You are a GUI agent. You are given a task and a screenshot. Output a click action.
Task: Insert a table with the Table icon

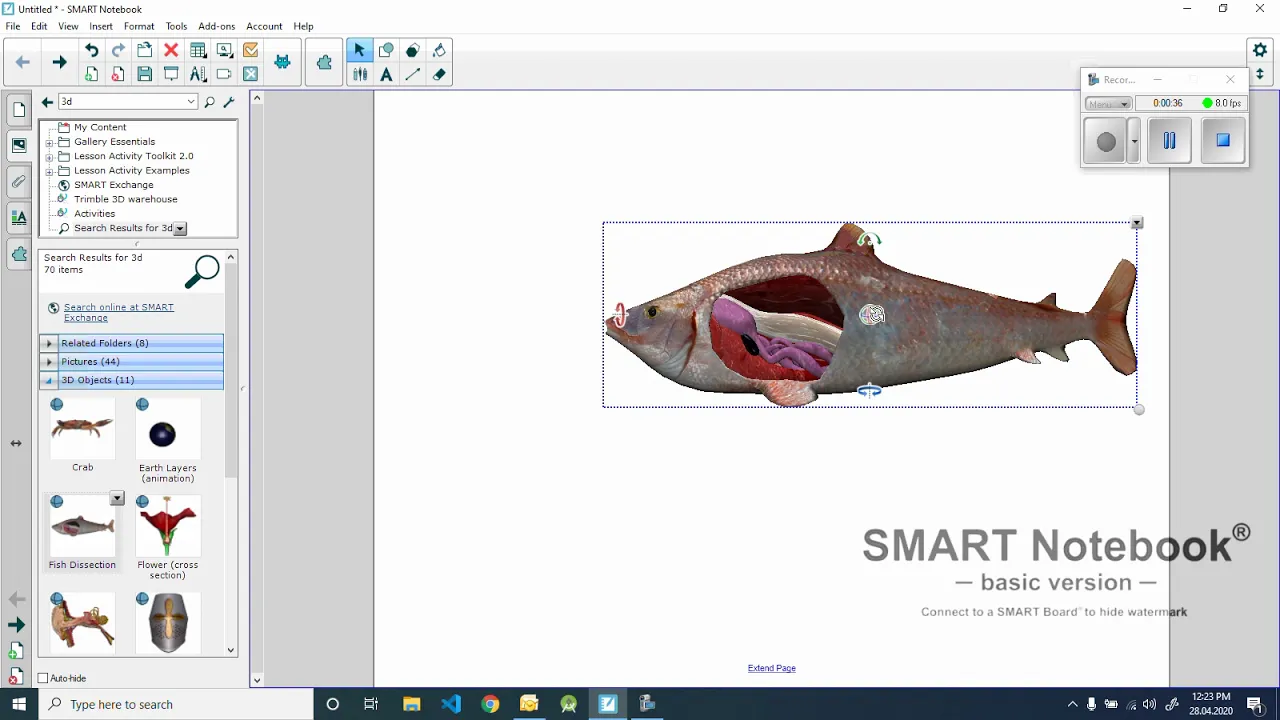[198, 50]
